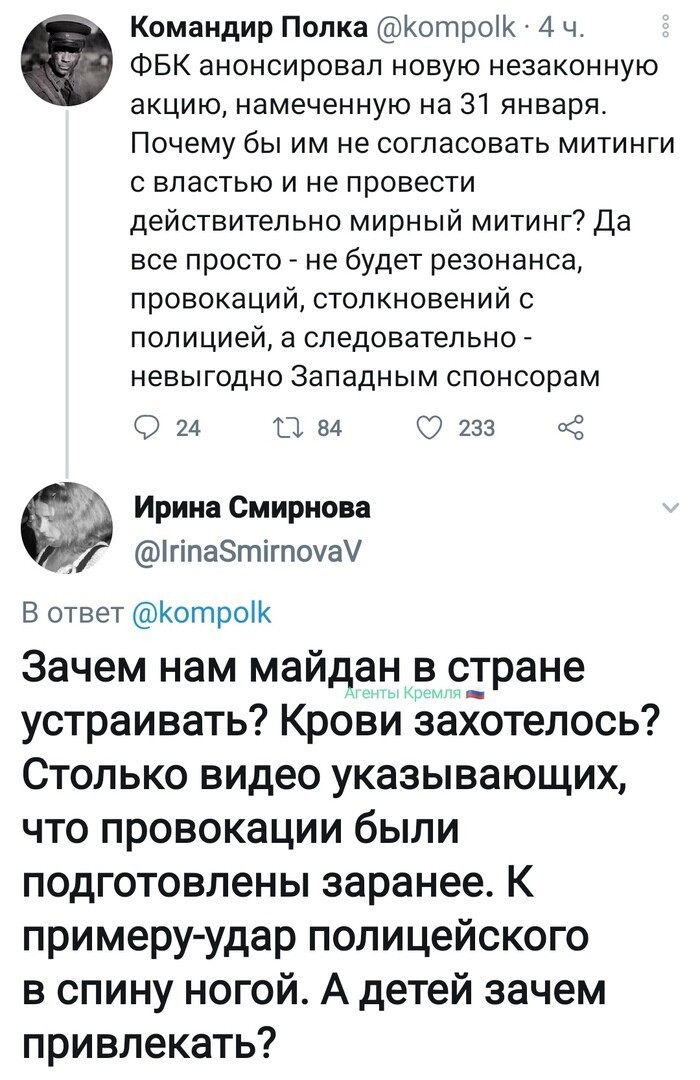Open the Командир Полка display name
The width and height of the screenshot is (700, 1080).
(x=249, y=28)
